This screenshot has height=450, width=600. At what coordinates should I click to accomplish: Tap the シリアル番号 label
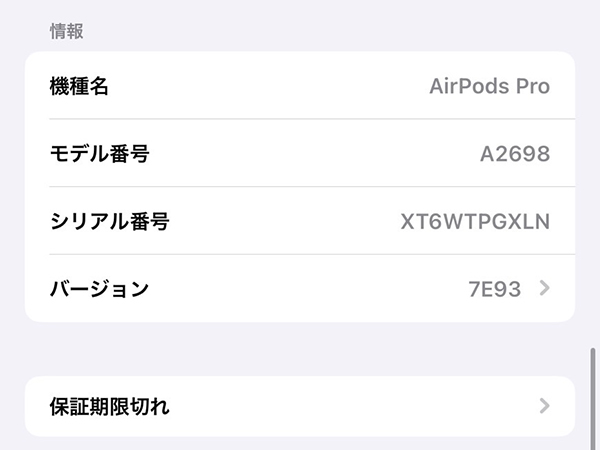[x=109, y=221]
